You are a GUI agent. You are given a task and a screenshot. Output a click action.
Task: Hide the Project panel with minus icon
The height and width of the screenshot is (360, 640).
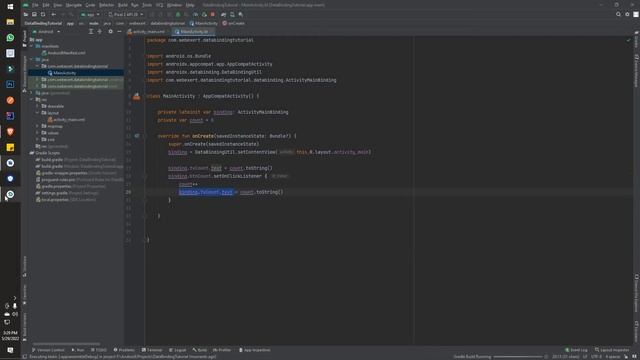[x=119, y=31]
